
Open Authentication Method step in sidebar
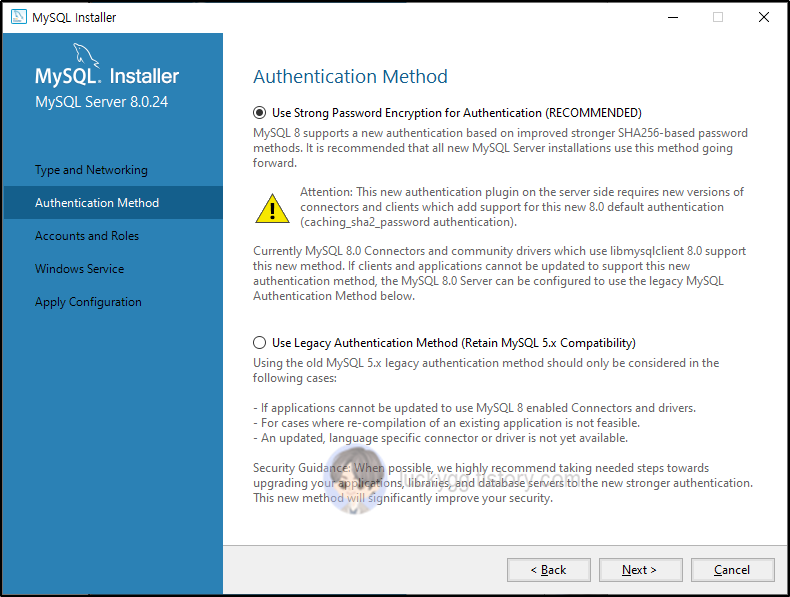click(113, 203)
